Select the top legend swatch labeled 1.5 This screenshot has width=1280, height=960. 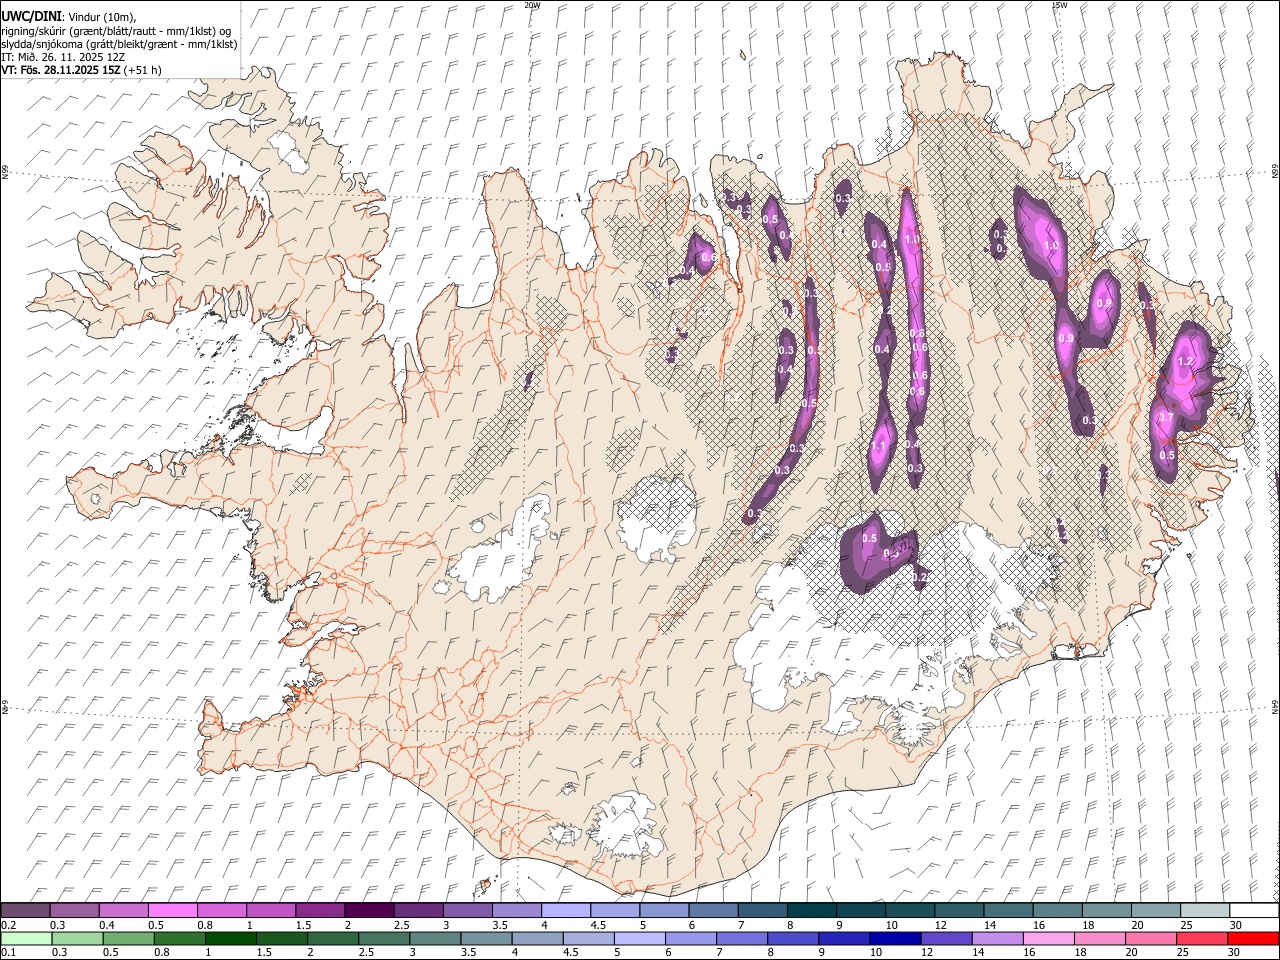pos(320,910)
